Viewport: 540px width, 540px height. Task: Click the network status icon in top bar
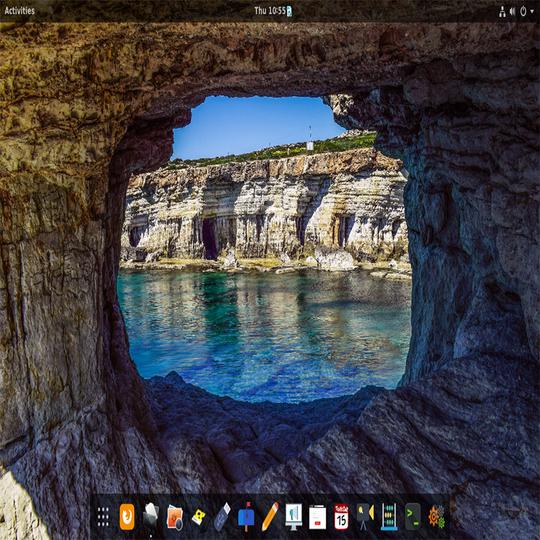pos(502,11)
